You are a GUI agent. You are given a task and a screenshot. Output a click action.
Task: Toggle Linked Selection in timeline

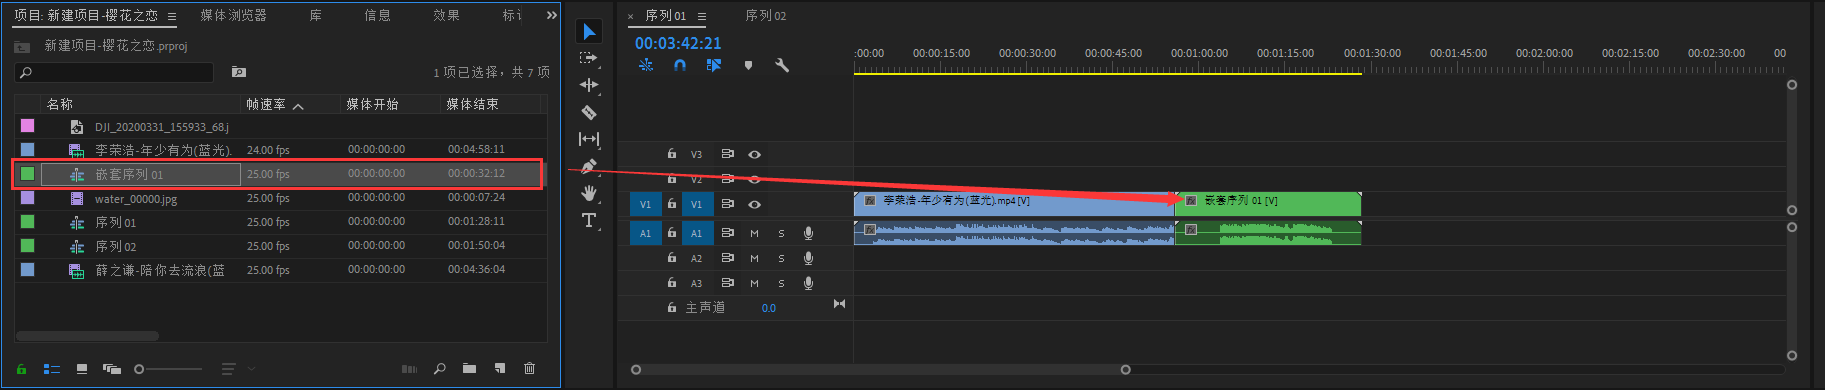[x=714, y=65]
